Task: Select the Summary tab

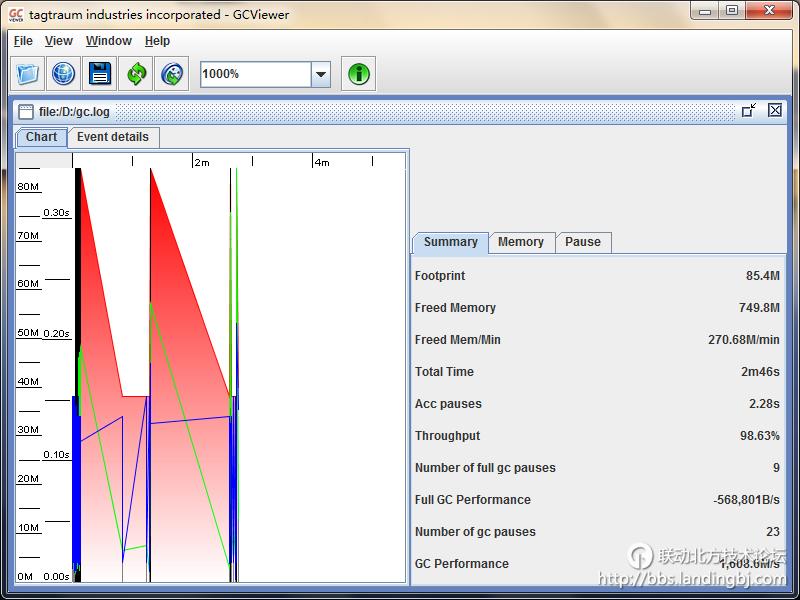Action: (450, 242)
